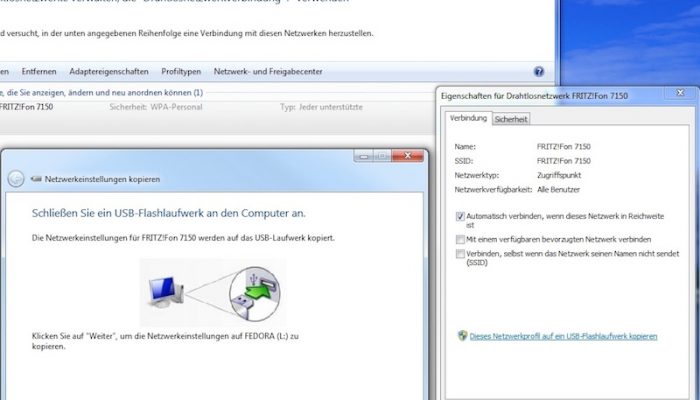Click the Eigenschaften für Drahtlosnetzwerk title bar

tap(534, 96)
